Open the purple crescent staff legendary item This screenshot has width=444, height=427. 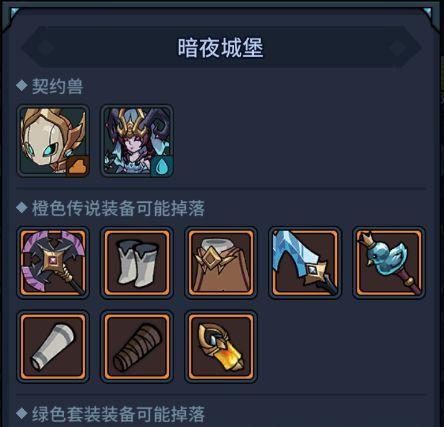53,262
